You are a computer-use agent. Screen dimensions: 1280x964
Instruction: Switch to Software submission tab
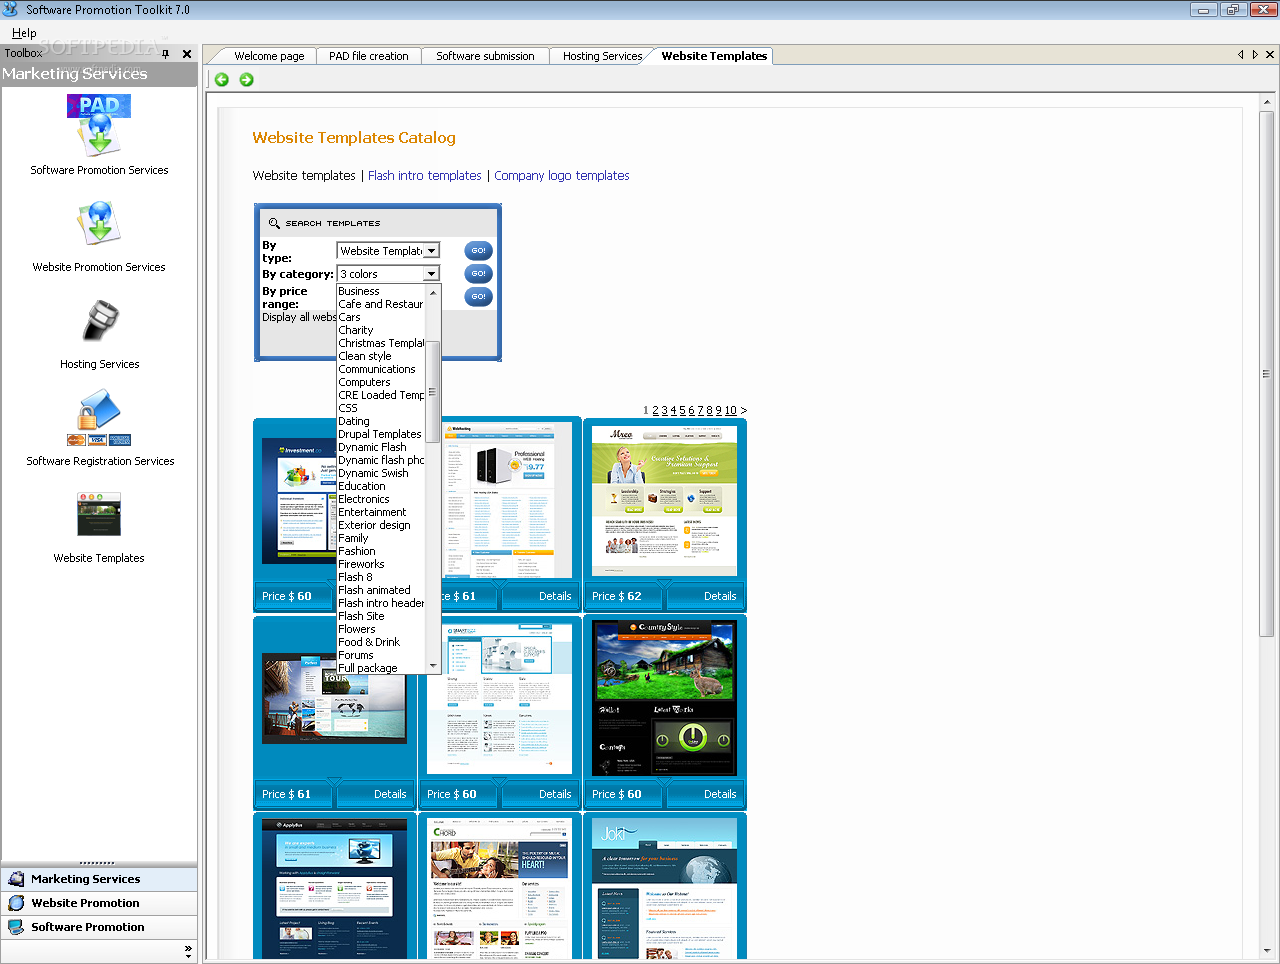(x=485, y=56)
